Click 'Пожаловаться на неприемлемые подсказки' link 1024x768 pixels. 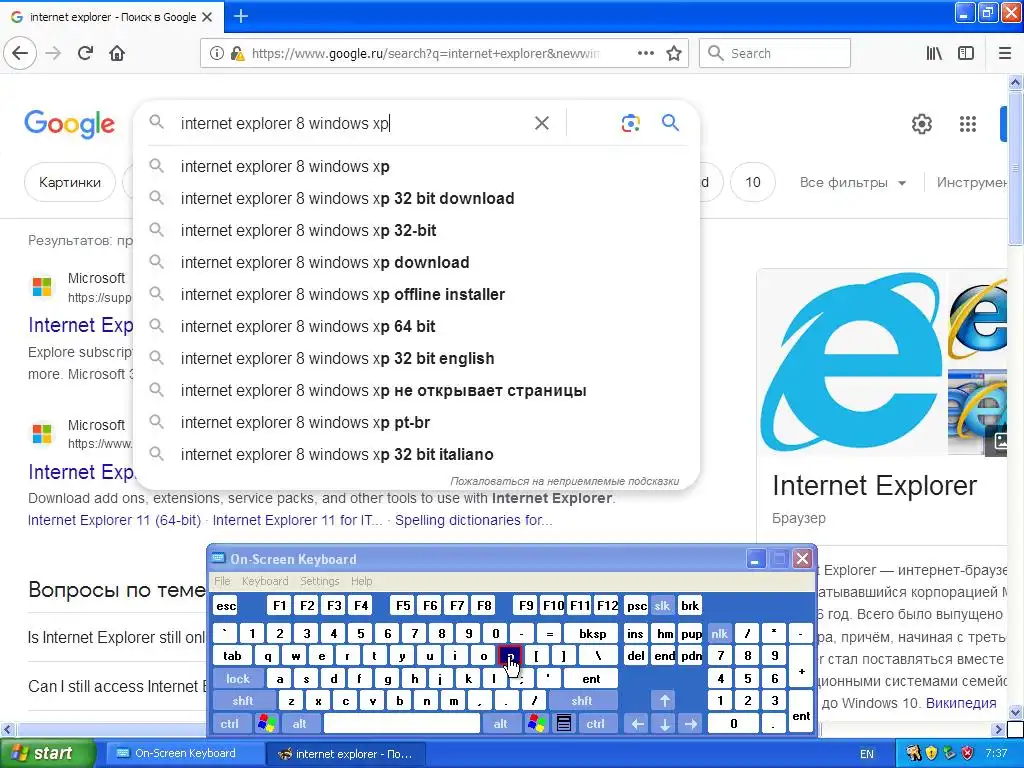pos(564,481)
